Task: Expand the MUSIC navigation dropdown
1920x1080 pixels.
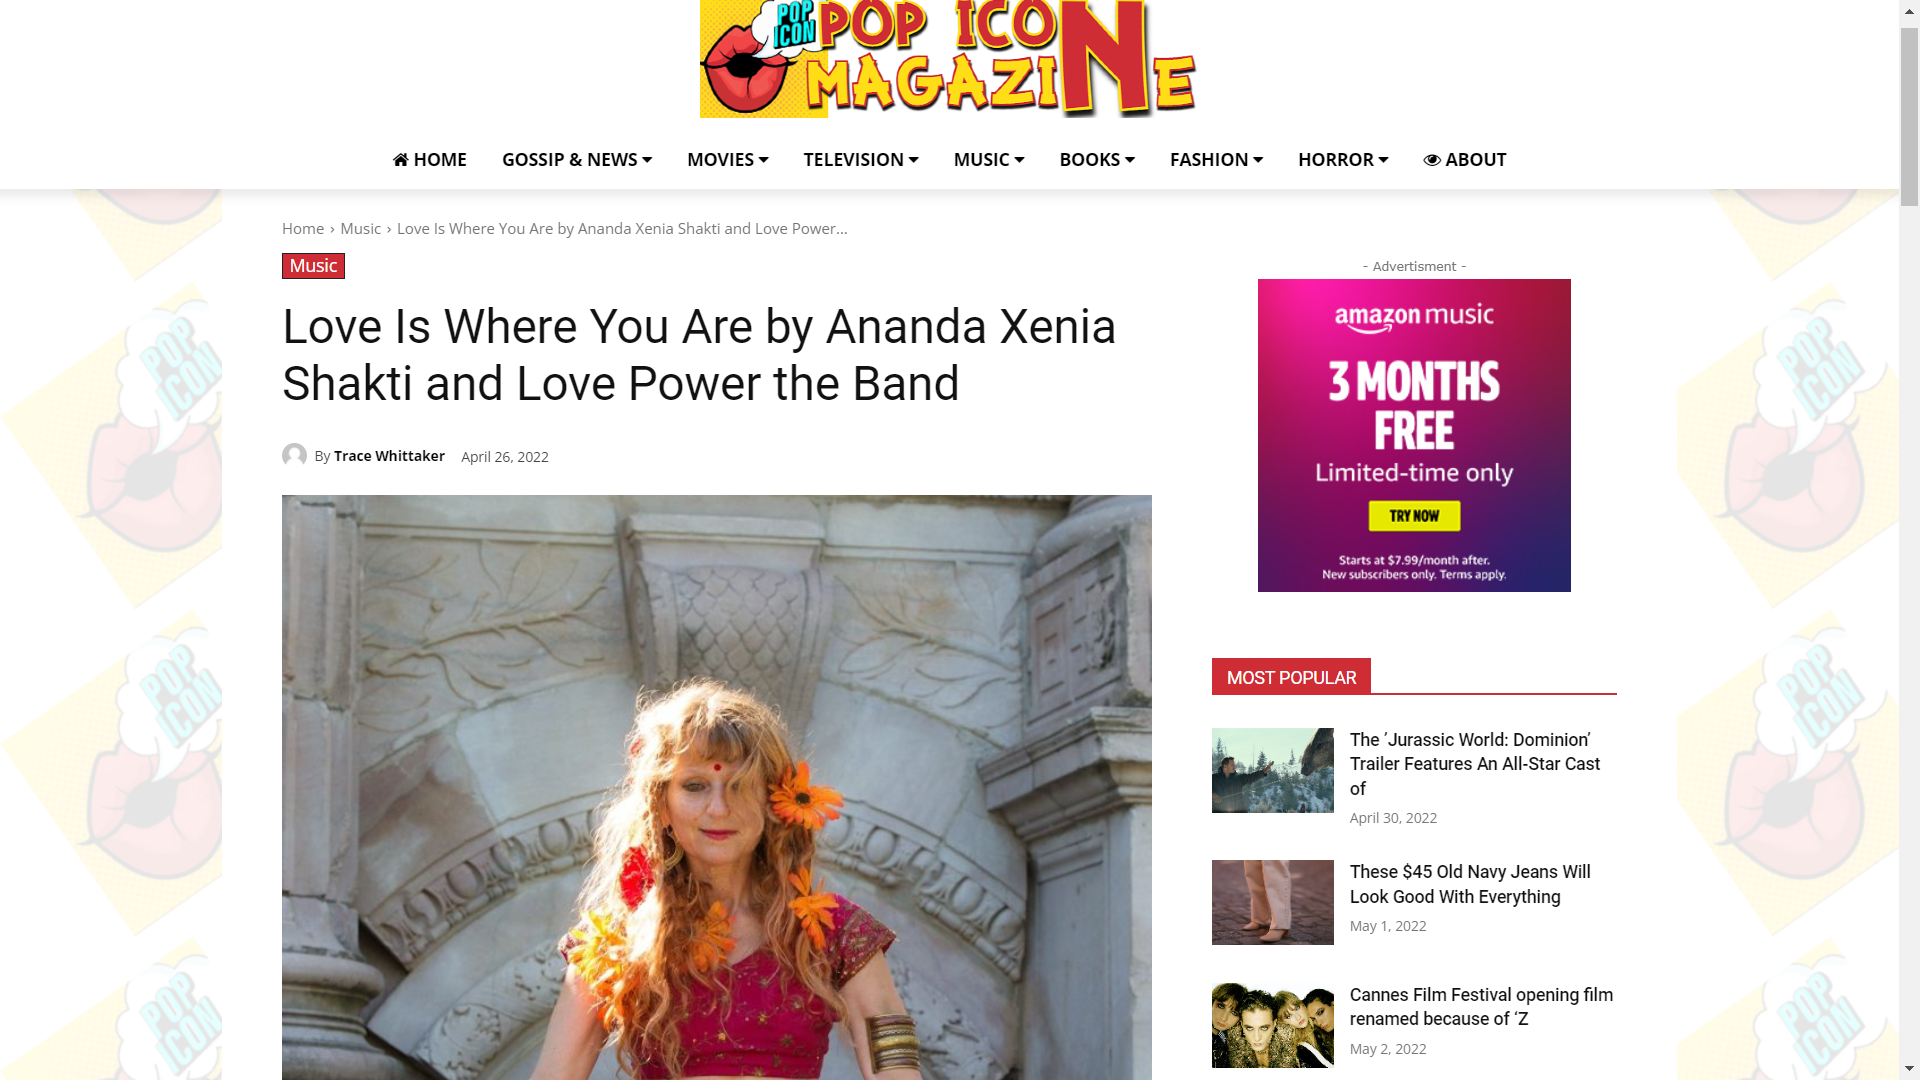Action: pyautogui.click(x=989, y=160)
